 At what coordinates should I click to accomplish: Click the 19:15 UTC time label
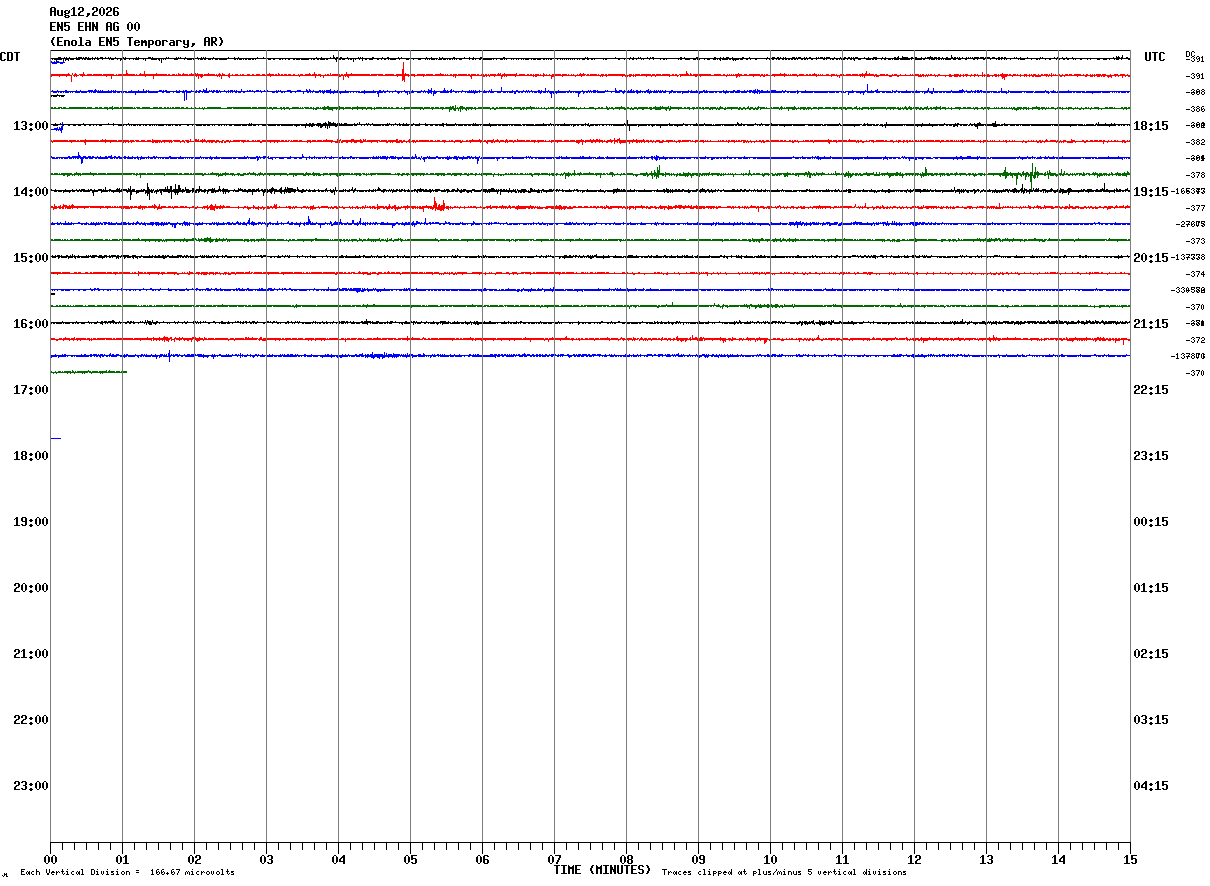(x=1151, y=192)
